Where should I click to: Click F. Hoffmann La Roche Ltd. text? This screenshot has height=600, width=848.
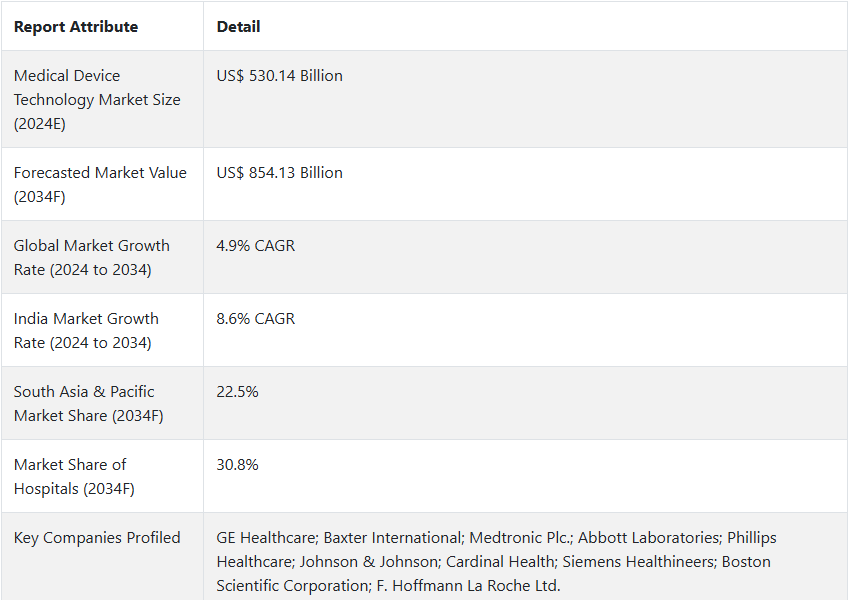468,586
